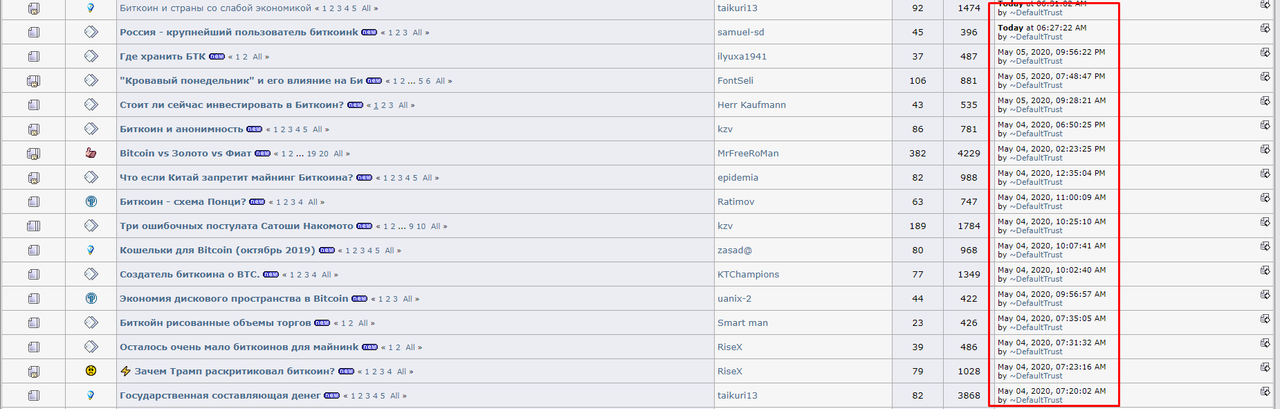Click the "new" badge after Биткоин и анонимность
Screen dimensions: 1280x409
pyautogui.click(x=254, y=129)
